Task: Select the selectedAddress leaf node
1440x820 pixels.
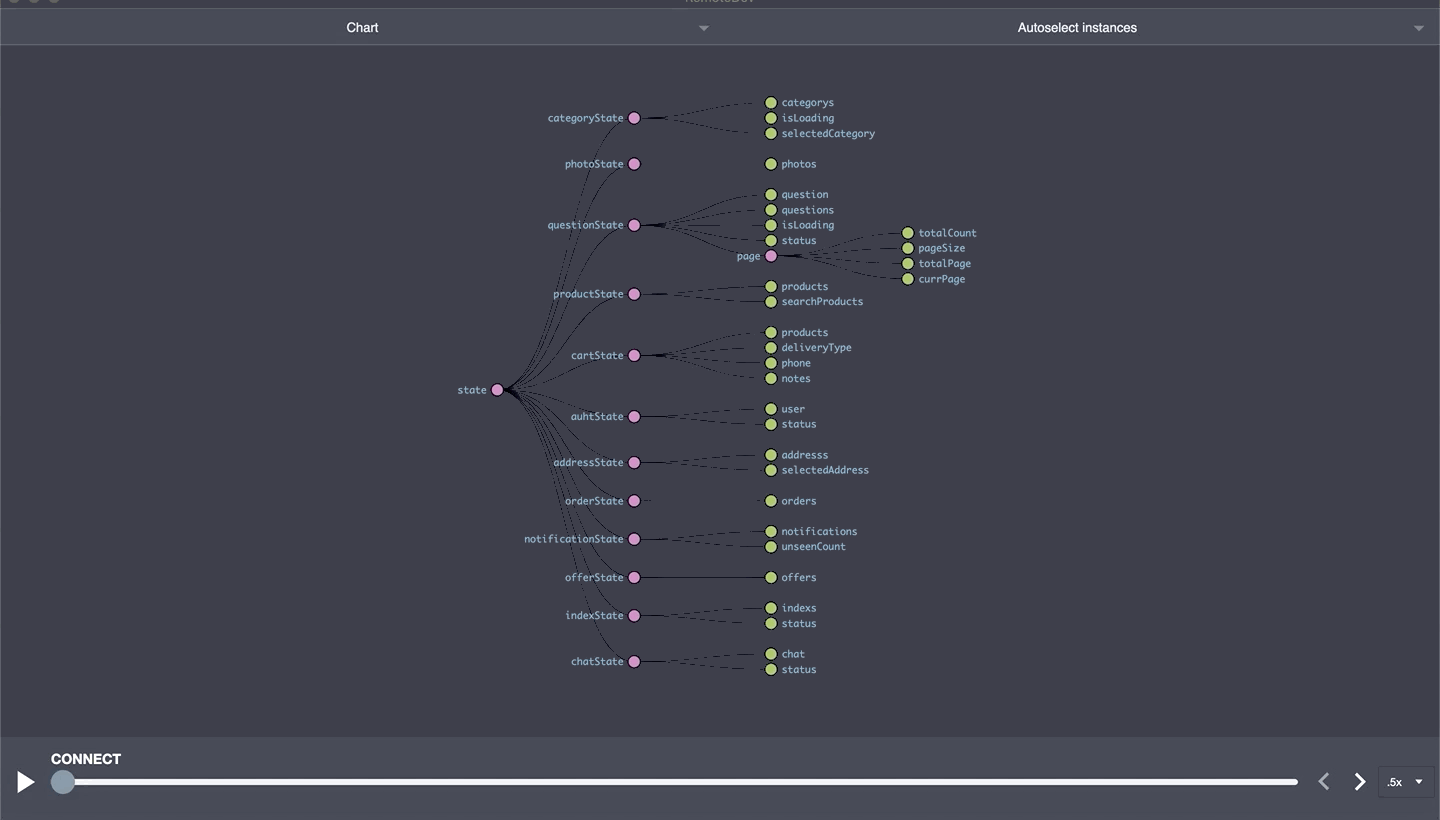Action: (771, 470)
